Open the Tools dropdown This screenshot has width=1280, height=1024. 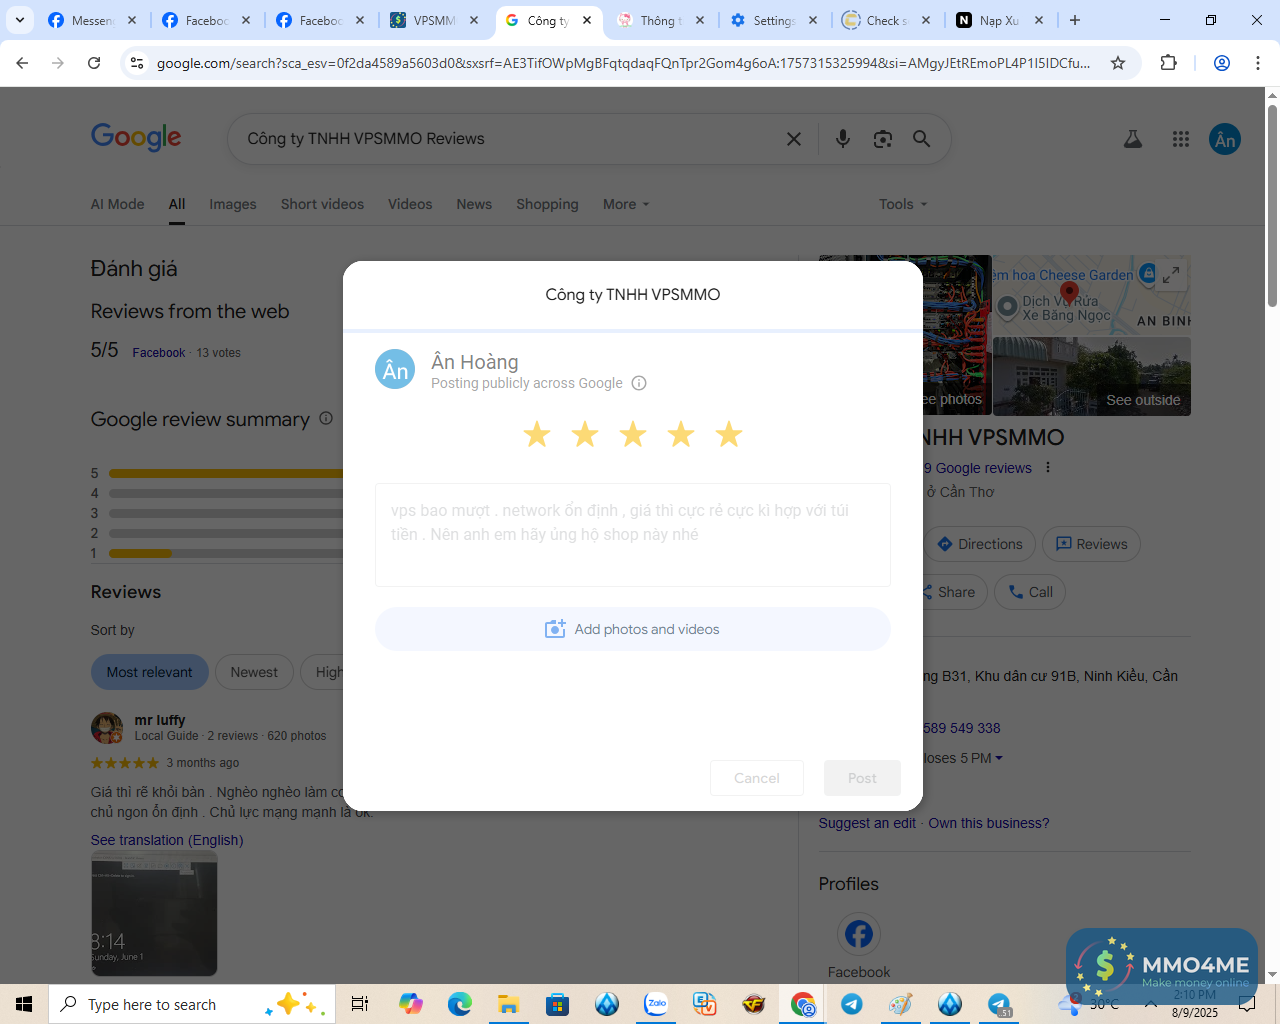[x=903, y=204]
